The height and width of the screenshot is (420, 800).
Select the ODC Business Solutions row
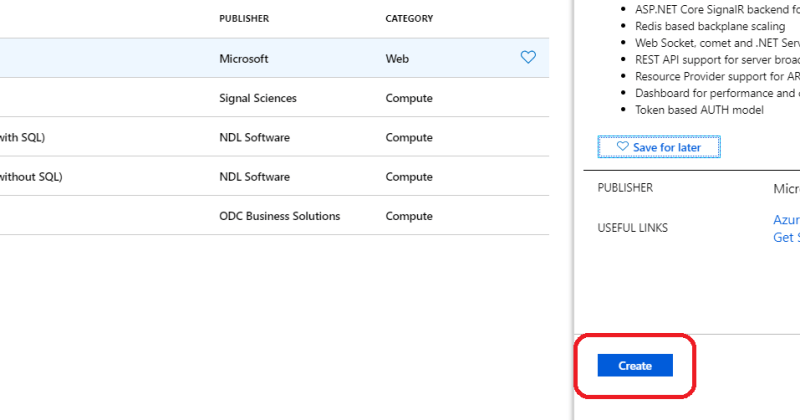point(279,216)
